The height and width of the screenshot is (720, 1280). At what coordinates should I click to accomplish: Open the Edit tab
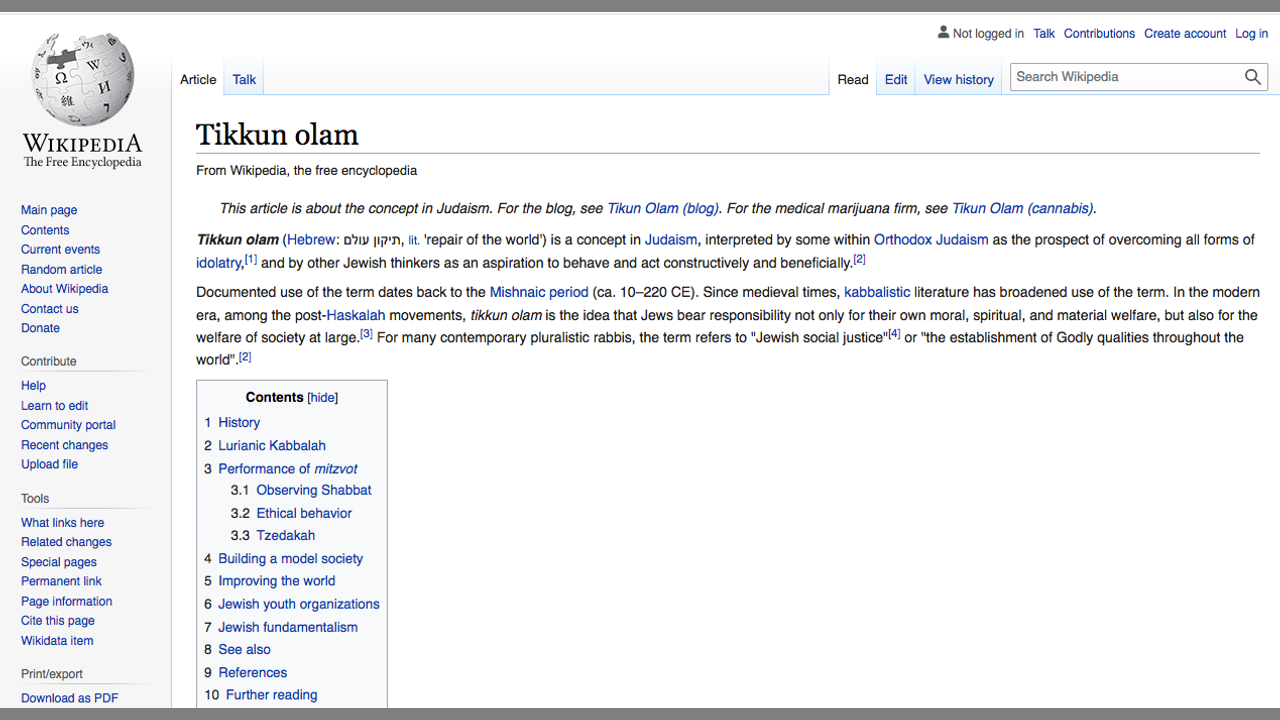click(x=896, y=80)
